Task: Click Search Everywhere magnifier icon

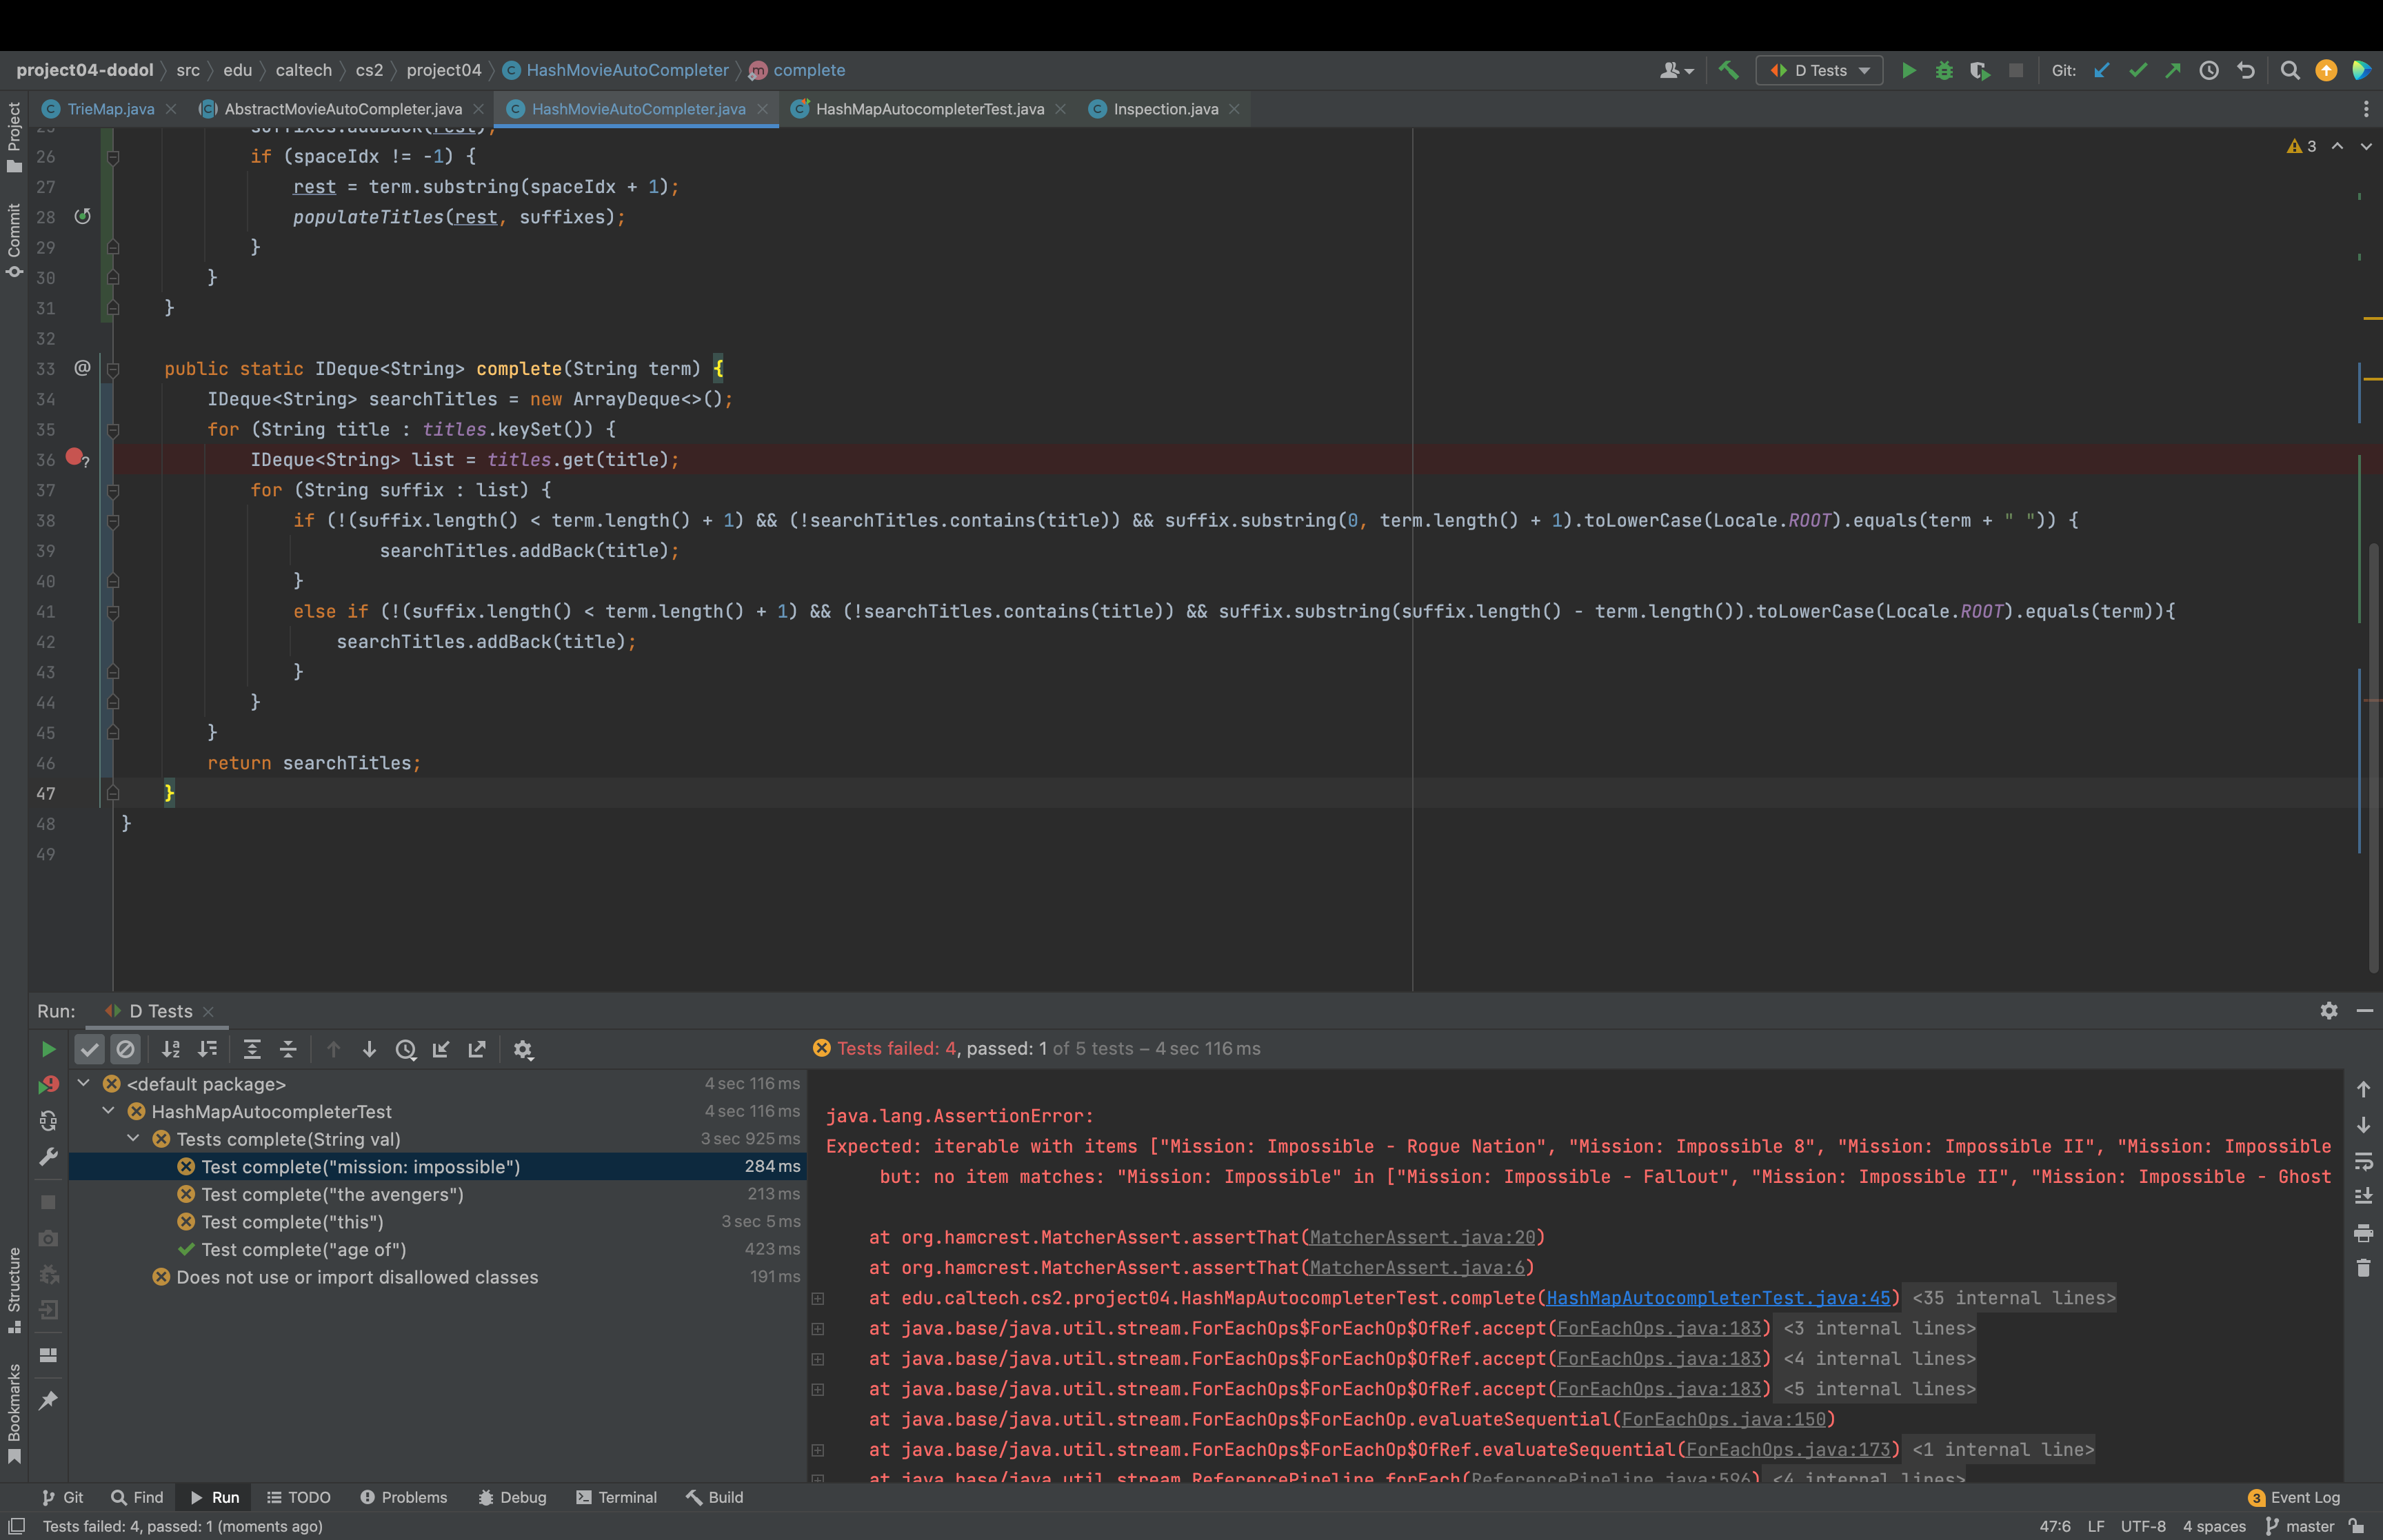Action: point(2289,70)
